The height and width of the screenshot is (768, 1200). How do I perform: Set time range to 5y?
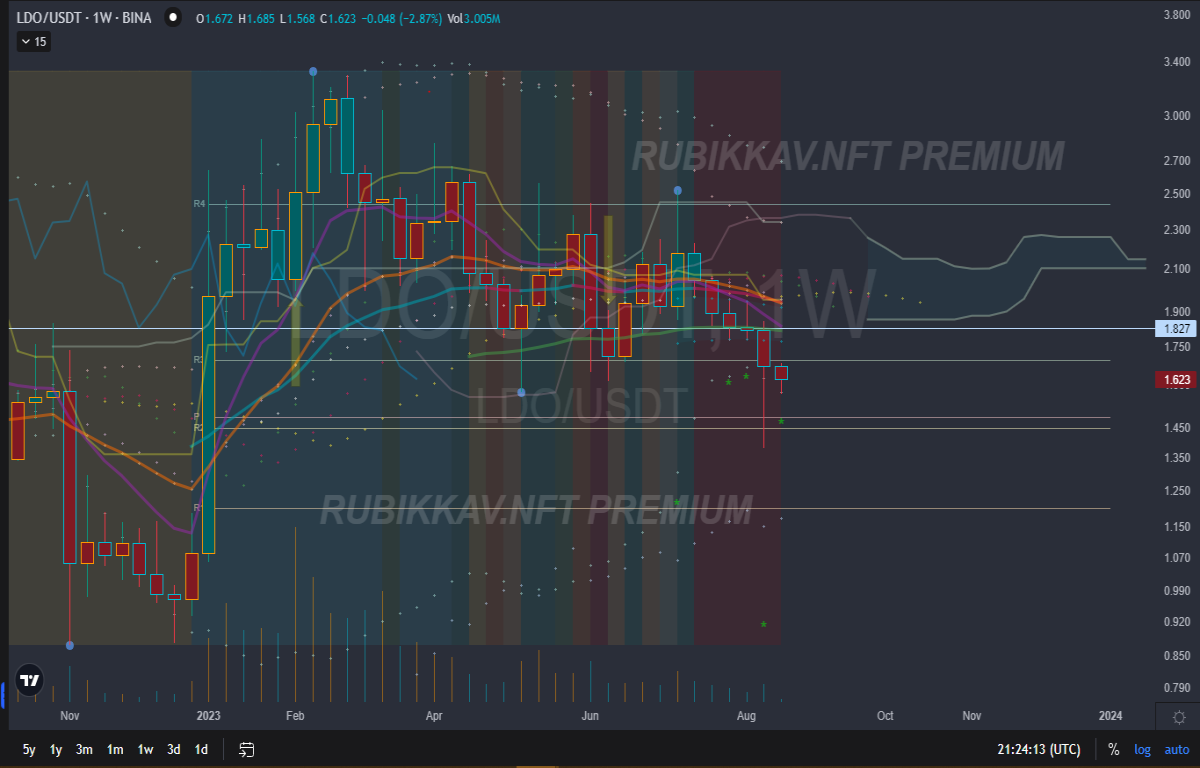[29, 749]
